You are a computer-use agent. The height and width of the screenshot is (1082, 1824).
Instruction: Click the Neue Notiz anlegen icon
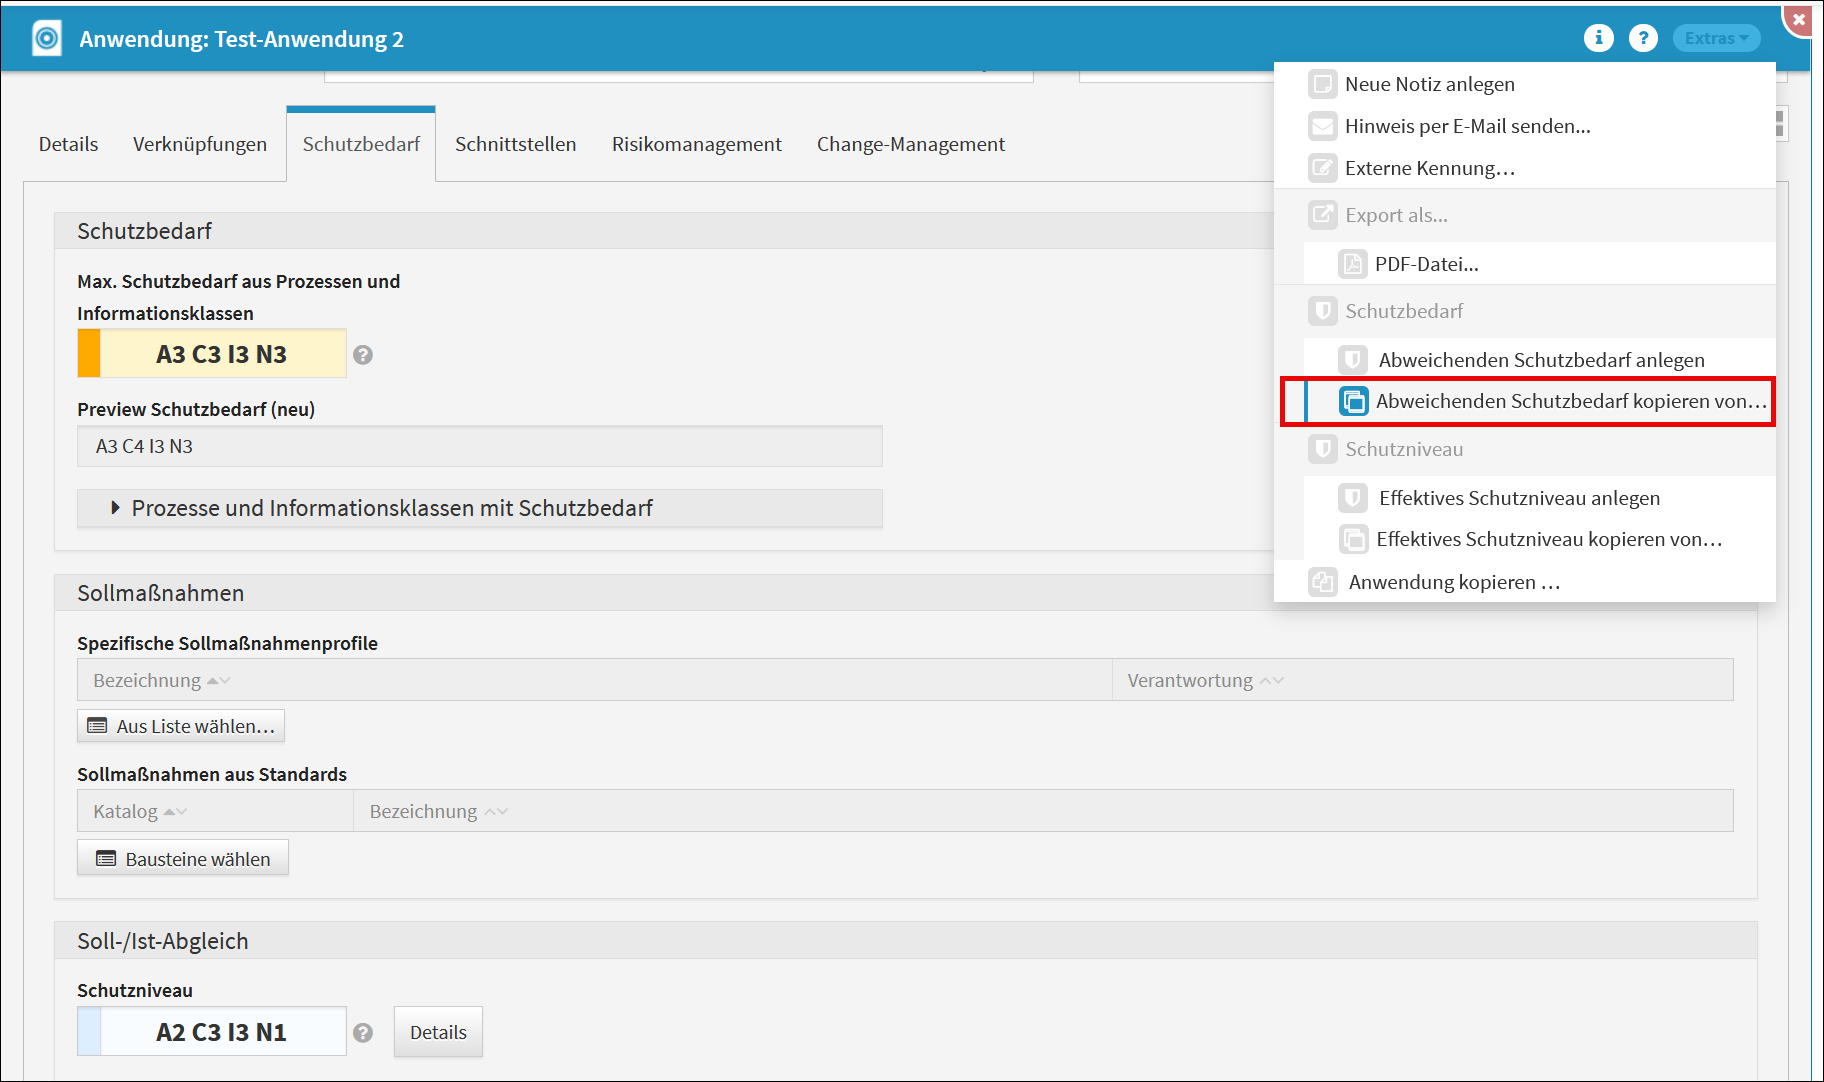(x=1322, y=84)
